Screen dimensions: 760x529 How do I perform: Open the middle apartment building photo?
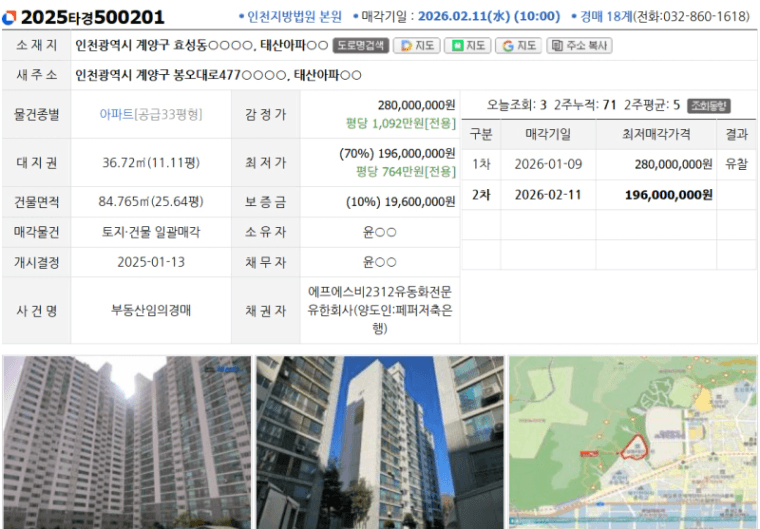[379, 442]
